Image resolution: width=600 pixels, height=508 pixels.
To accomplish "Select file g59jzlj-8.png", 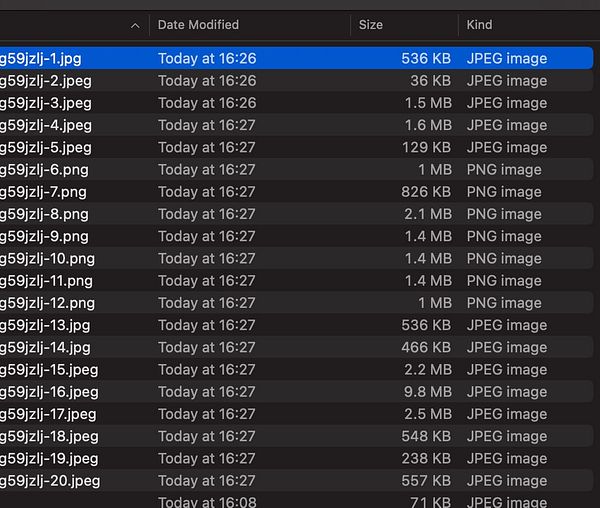I will (x=297, y=214).
